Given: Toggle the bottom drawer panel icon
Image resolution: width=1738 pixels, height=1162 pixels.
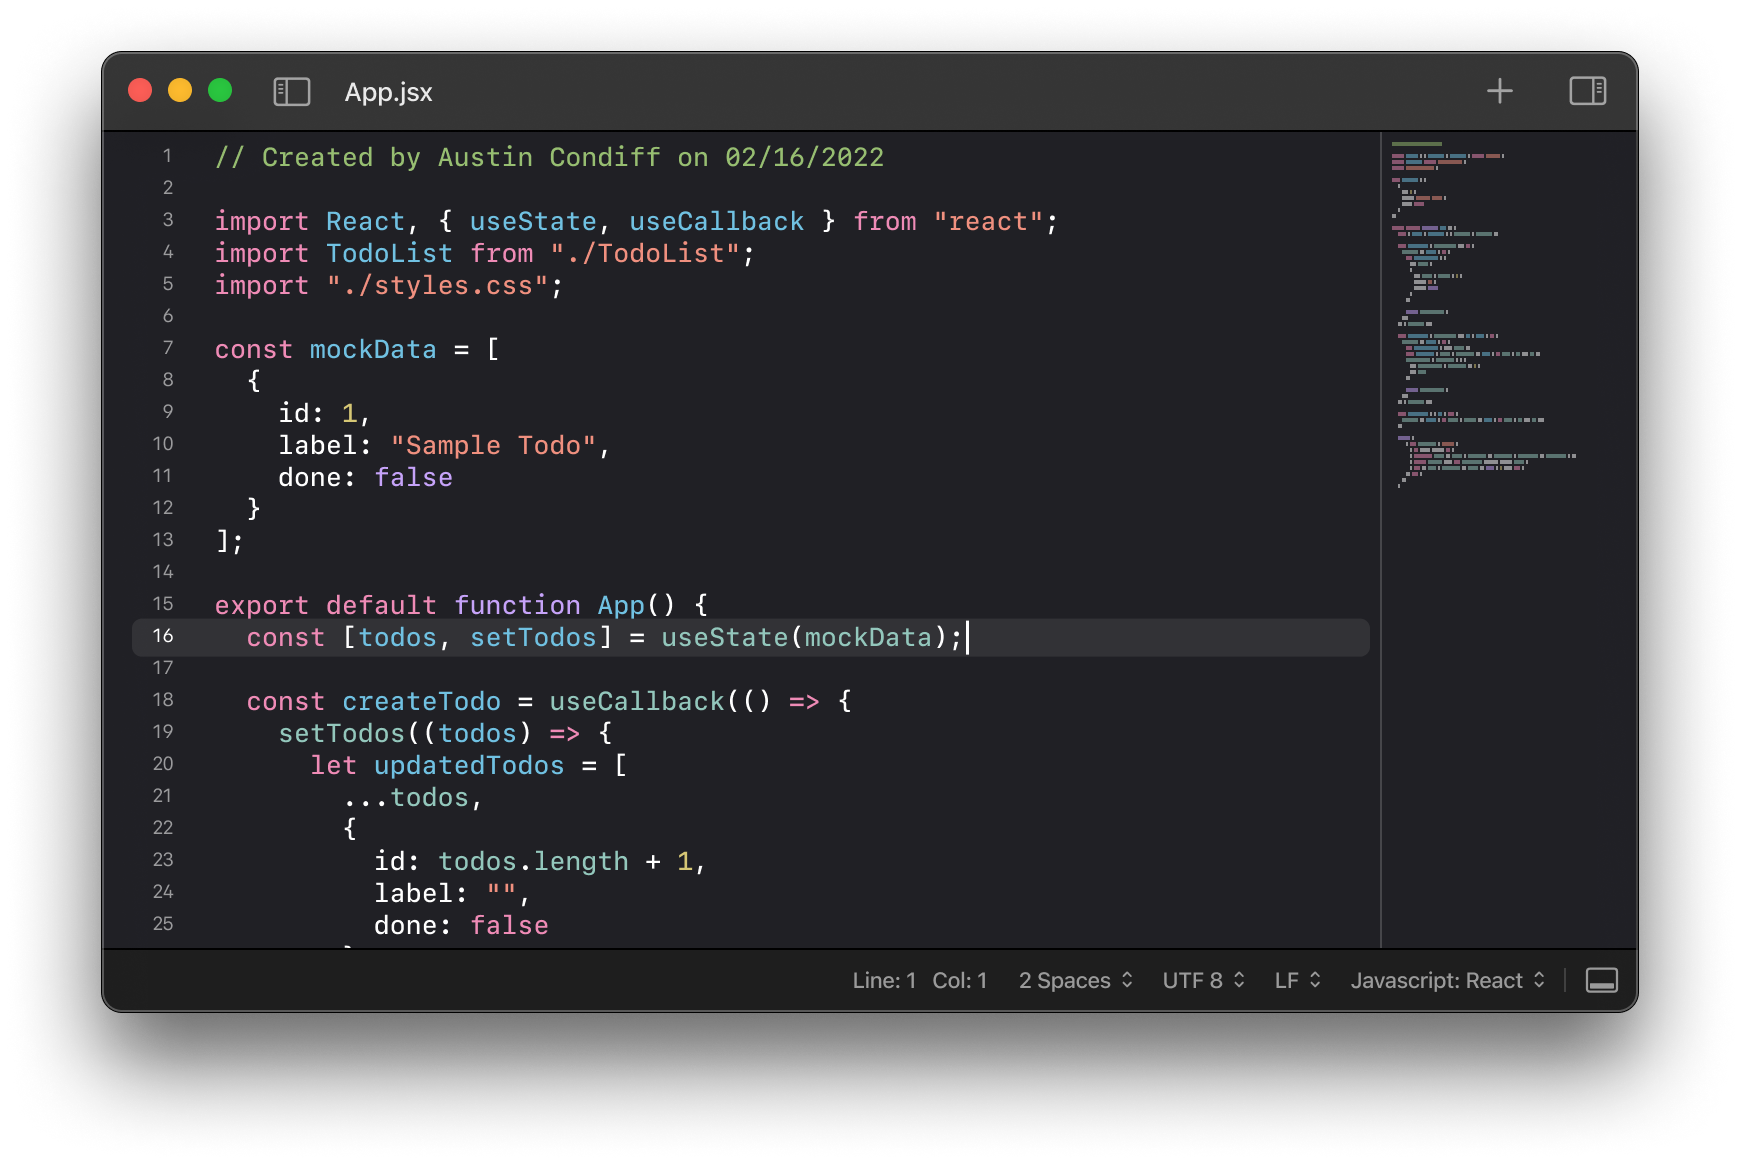Looking at the screenshot, I should (1601, 980).
